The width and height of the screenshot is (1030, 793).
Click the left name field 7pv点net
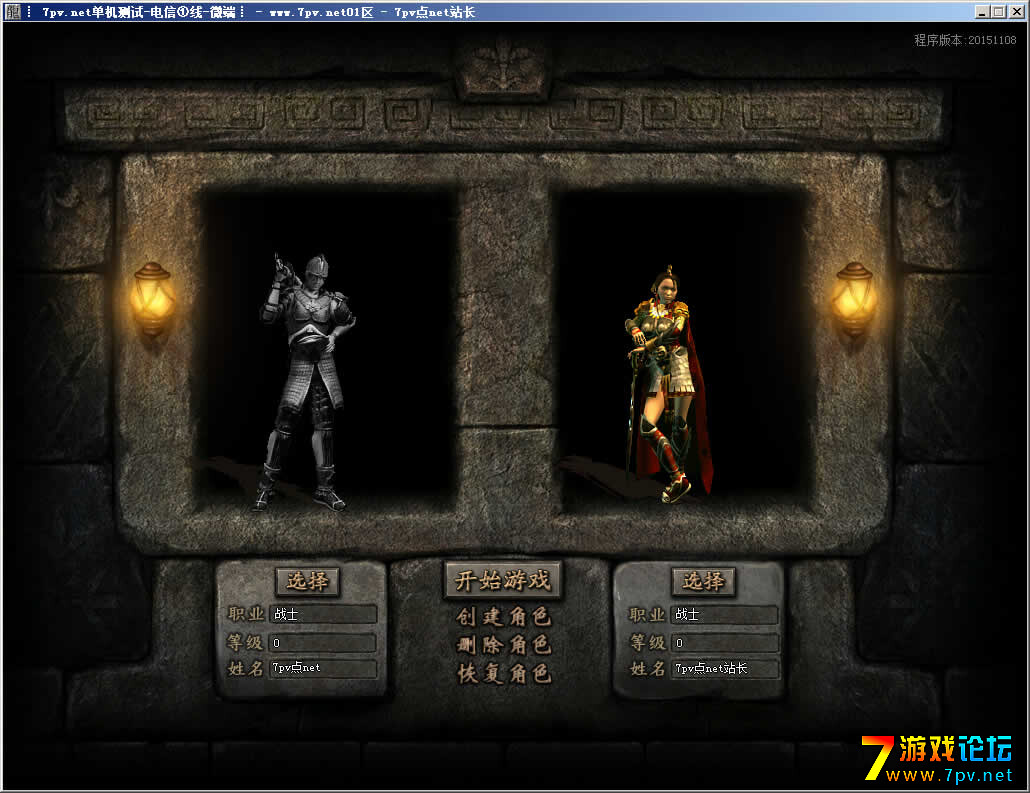[x=323, y=668]
